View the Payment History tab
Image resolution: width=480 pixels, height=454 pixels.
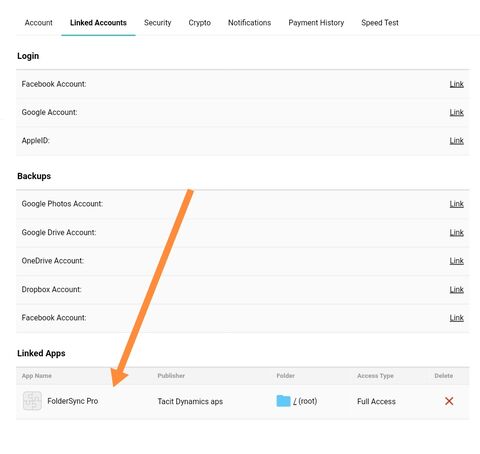tap(316, 23)
